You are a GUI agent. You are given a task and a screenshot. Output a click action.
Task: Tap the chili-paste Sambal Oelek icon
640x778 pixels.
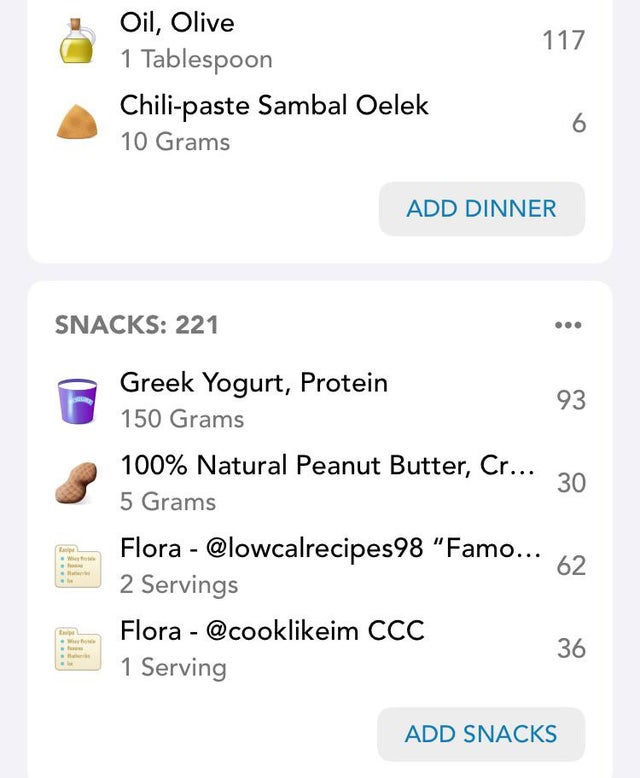(77, 122)
